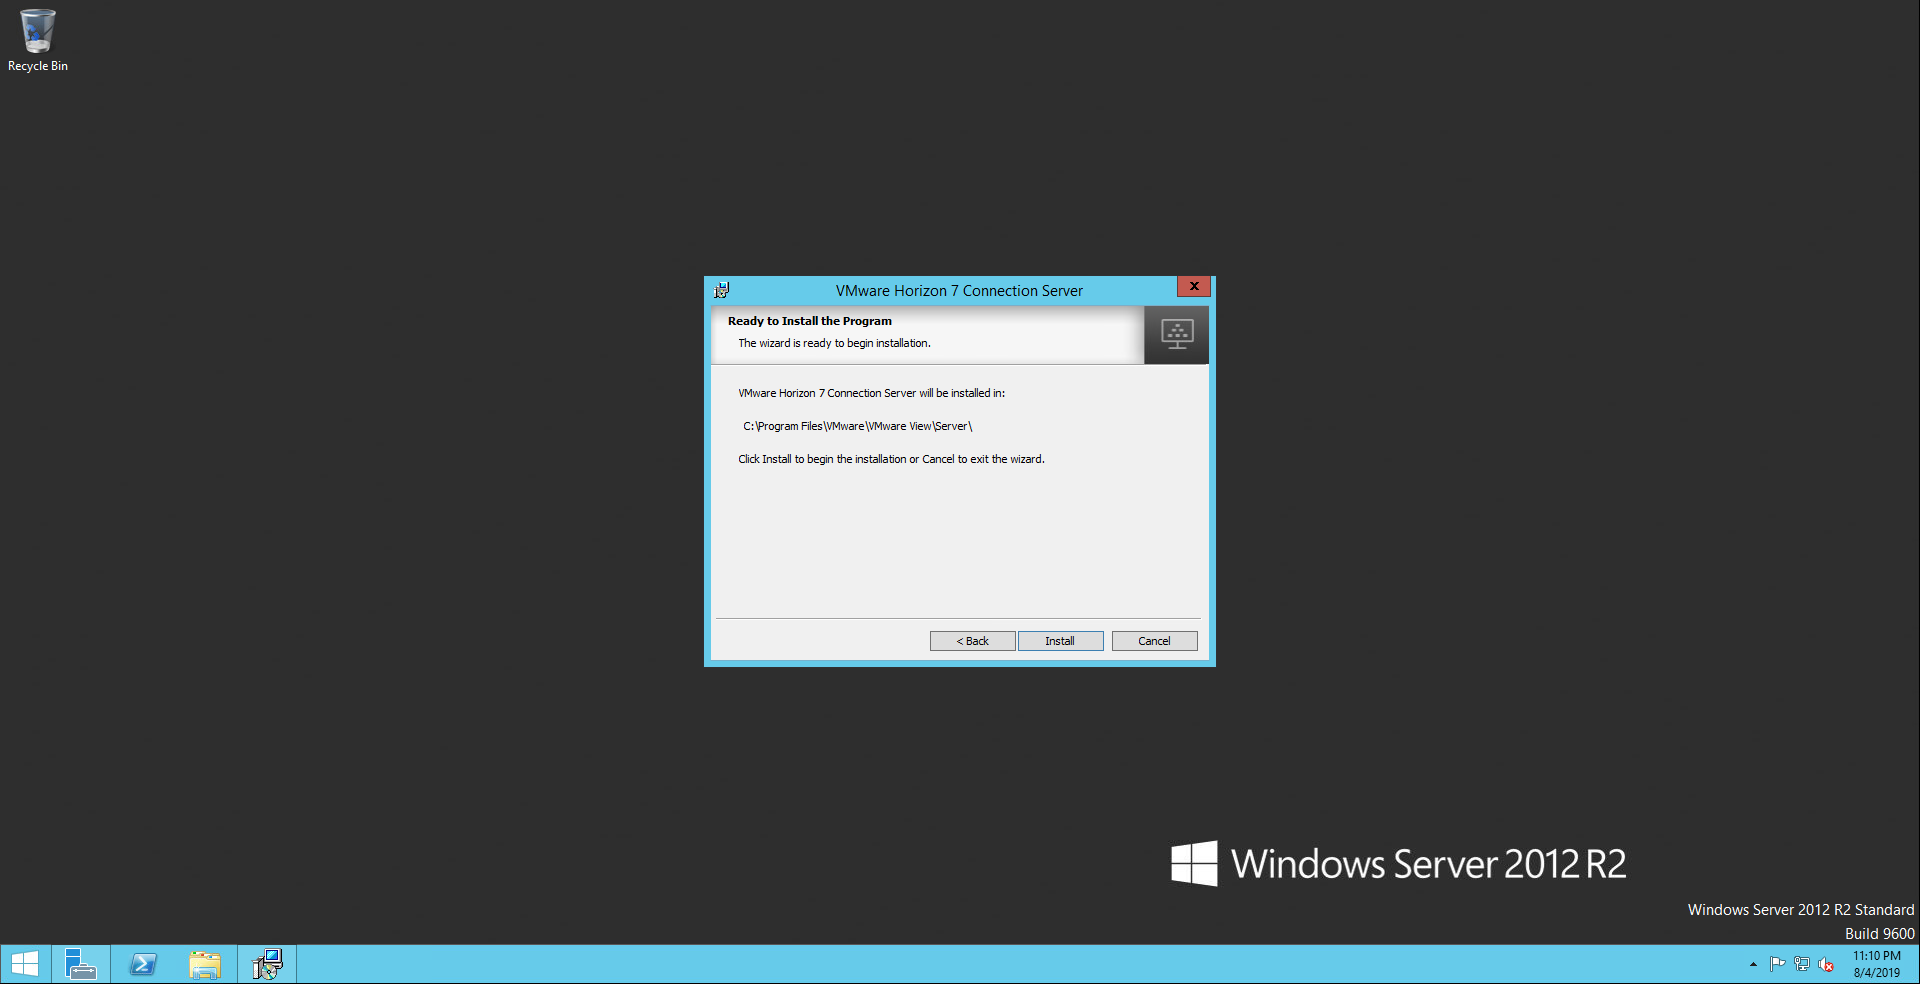Screen dimensions: 1920x984
Task: Click the muted volume speaker icon
Action: click(x=1826, y=964)
